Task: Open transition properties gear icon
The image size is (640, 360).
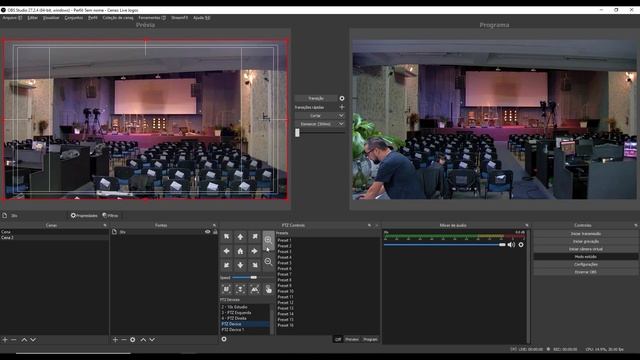Action: [x=342, y=98]
